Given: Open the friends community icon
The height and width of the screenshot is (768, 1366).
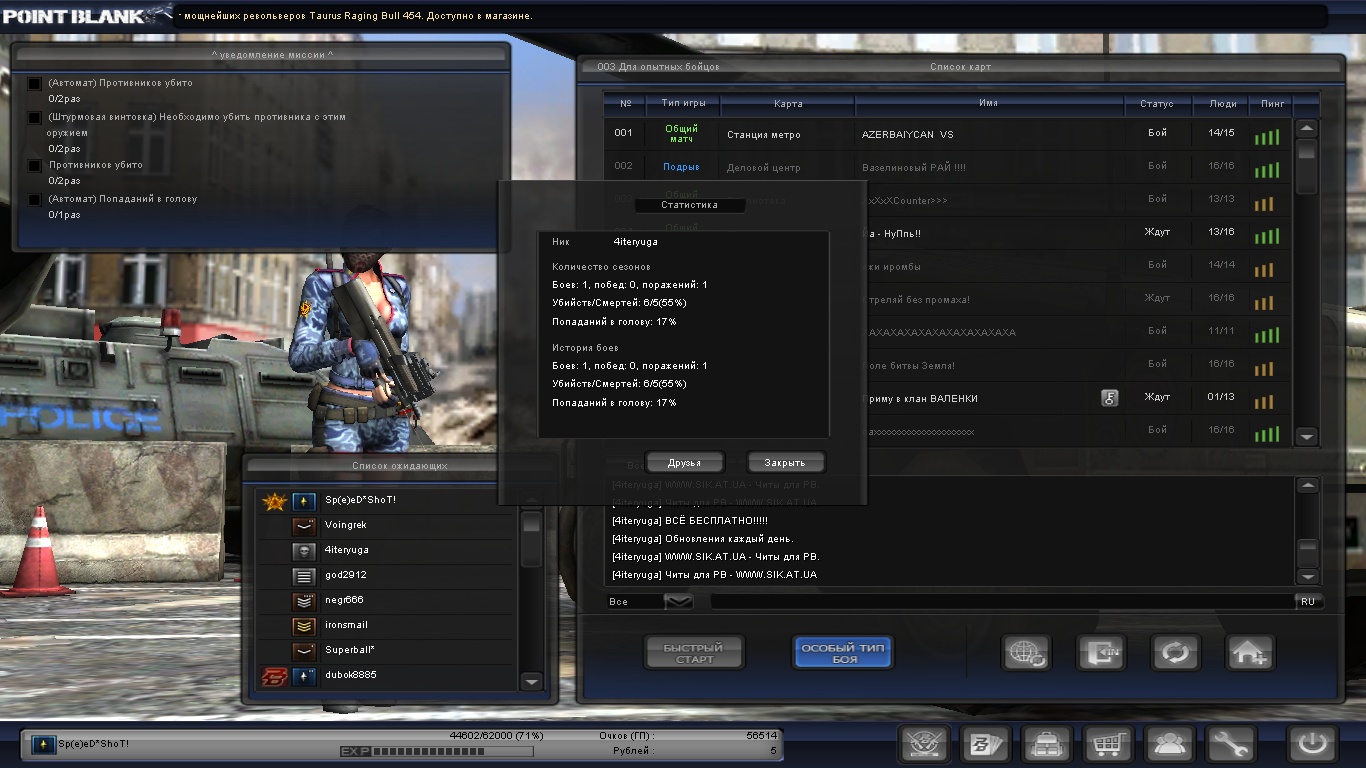Looking at the screenshot, I should pos(1169,744).
